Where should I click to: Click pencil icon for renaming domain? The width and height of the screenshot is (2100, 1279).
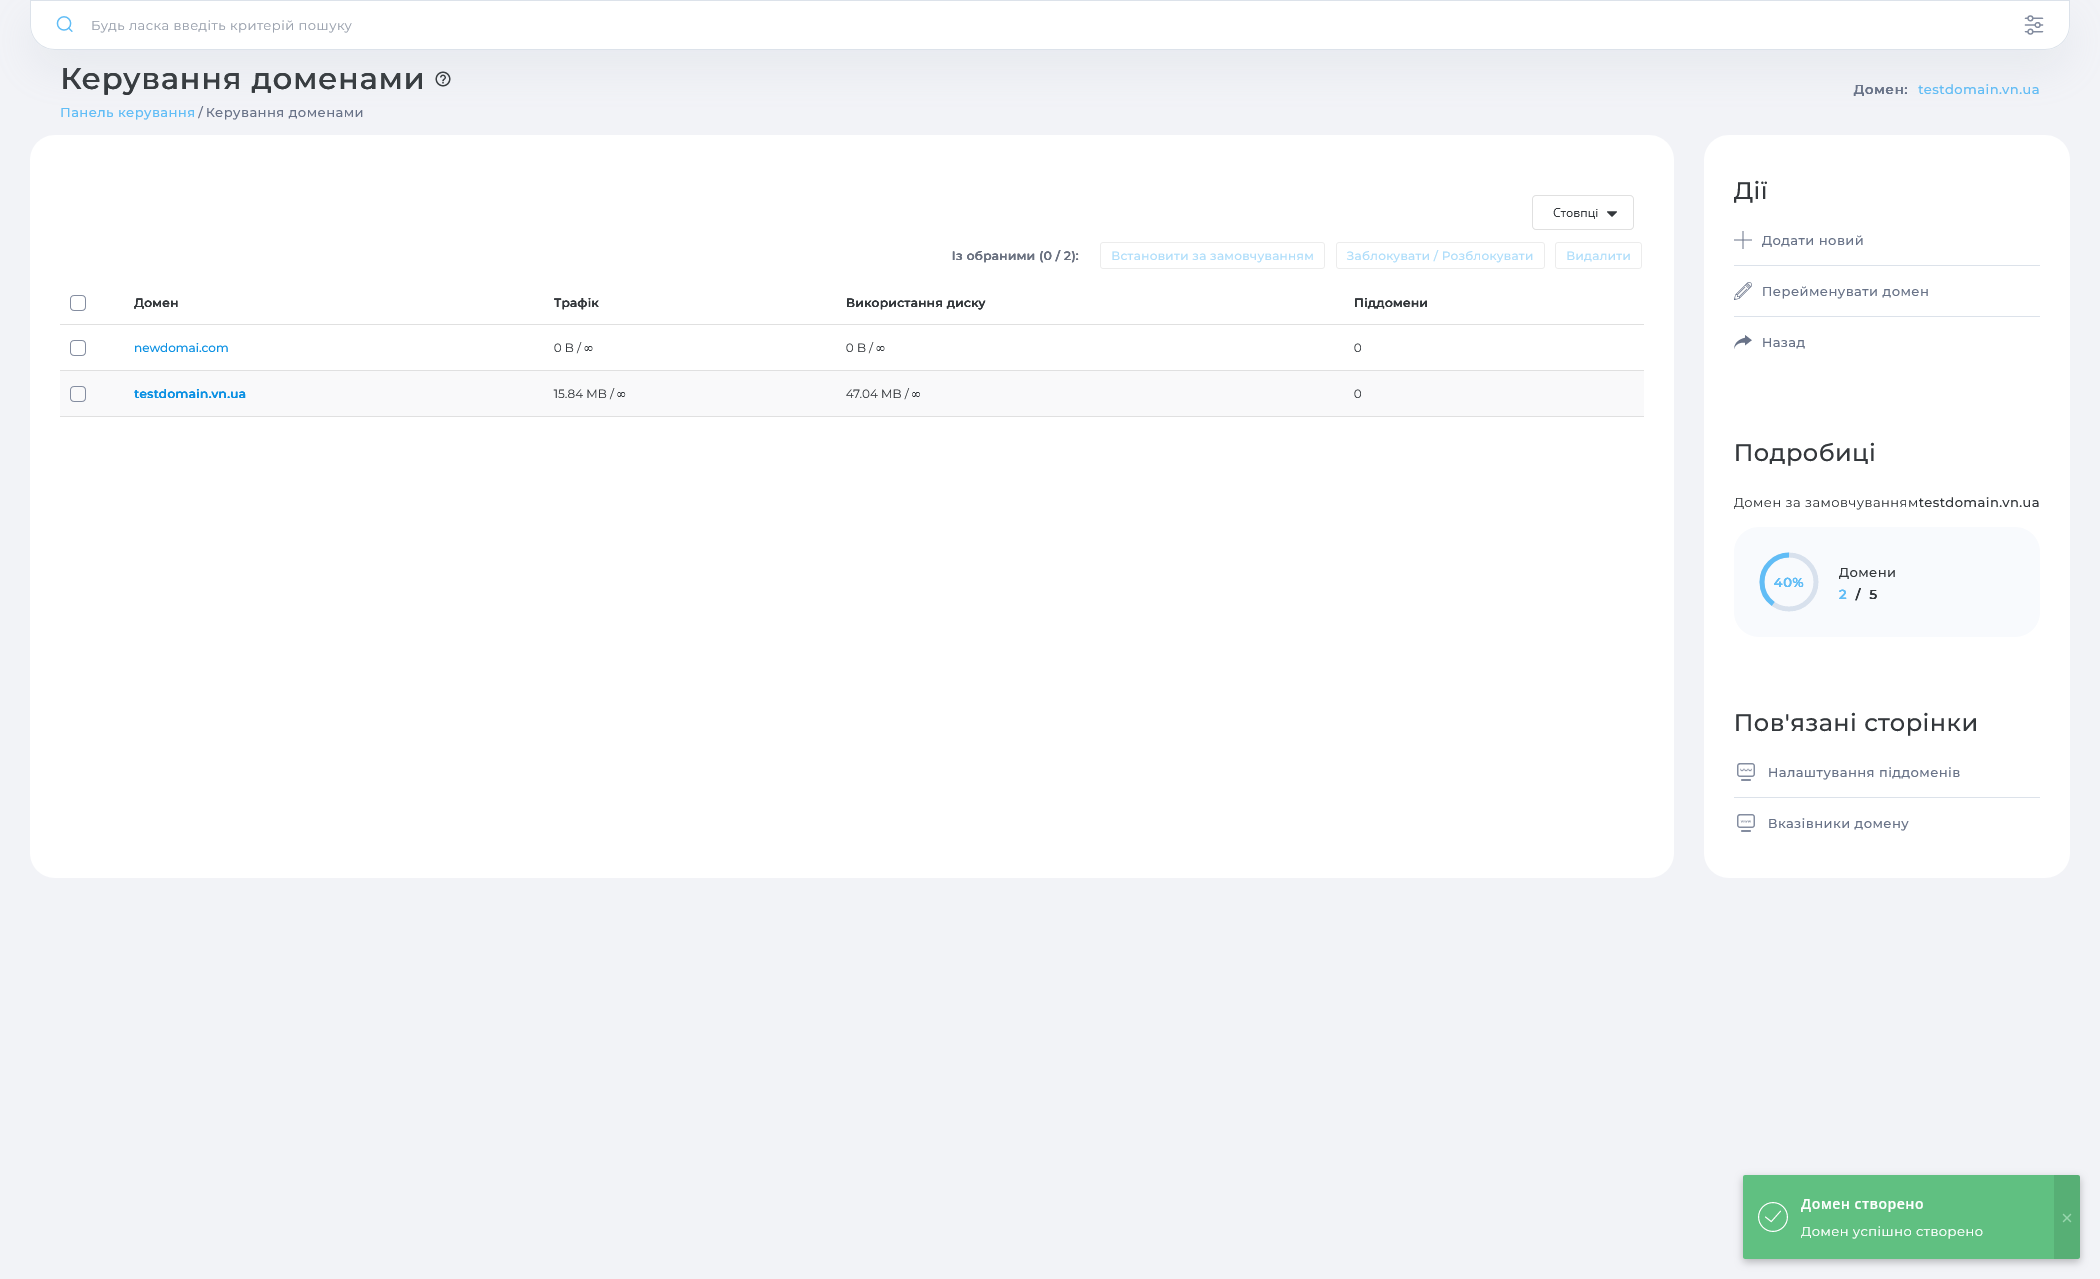pyautogui.click(x=1743, y=291)
